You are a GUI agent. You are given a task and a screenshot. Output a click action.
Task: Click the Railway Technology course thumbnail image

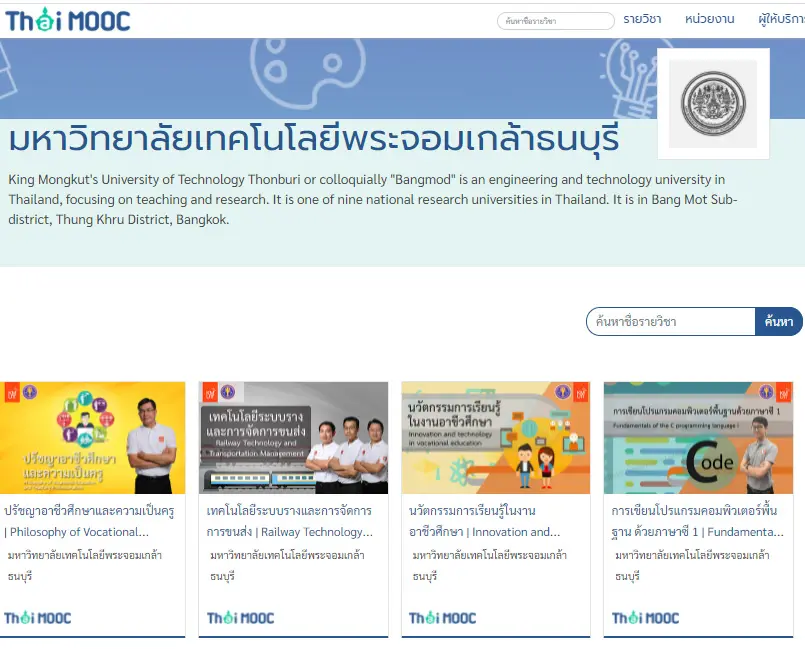[291, 438]
